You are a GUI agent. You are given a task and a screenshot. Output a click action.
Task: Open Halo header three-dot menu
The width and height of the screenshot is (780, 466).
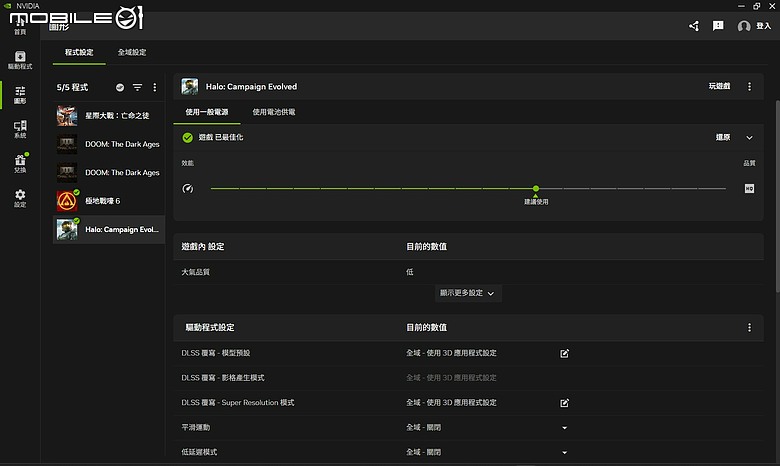pyautogui.click(x=749, y=87)
